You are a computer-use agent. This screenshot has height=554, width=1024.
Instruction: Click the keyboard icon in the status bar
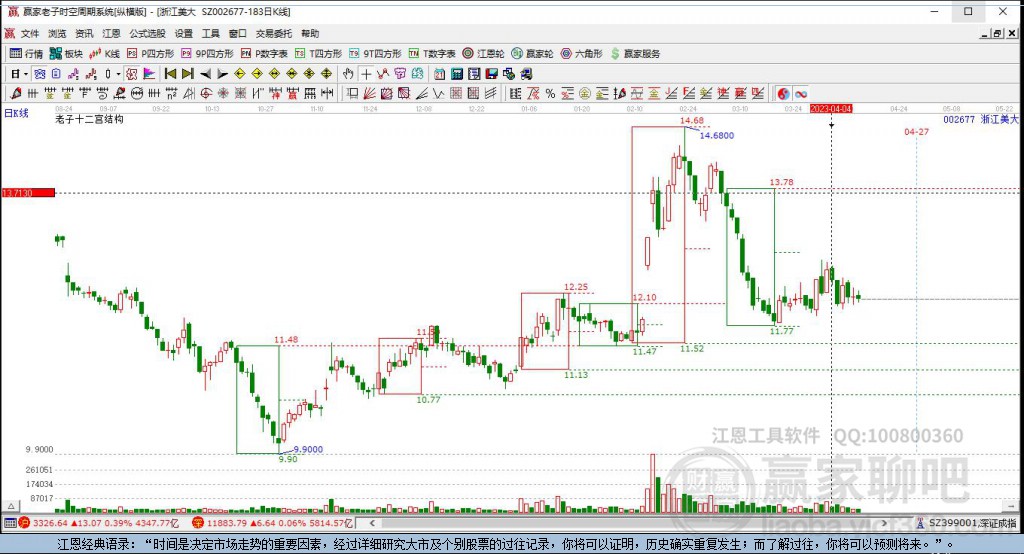(x=9, y=523)
